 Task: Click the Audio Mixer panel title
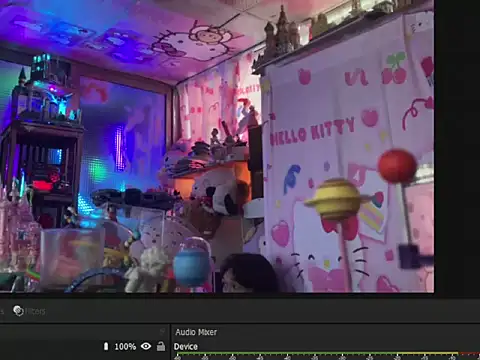tap(196, 332)
